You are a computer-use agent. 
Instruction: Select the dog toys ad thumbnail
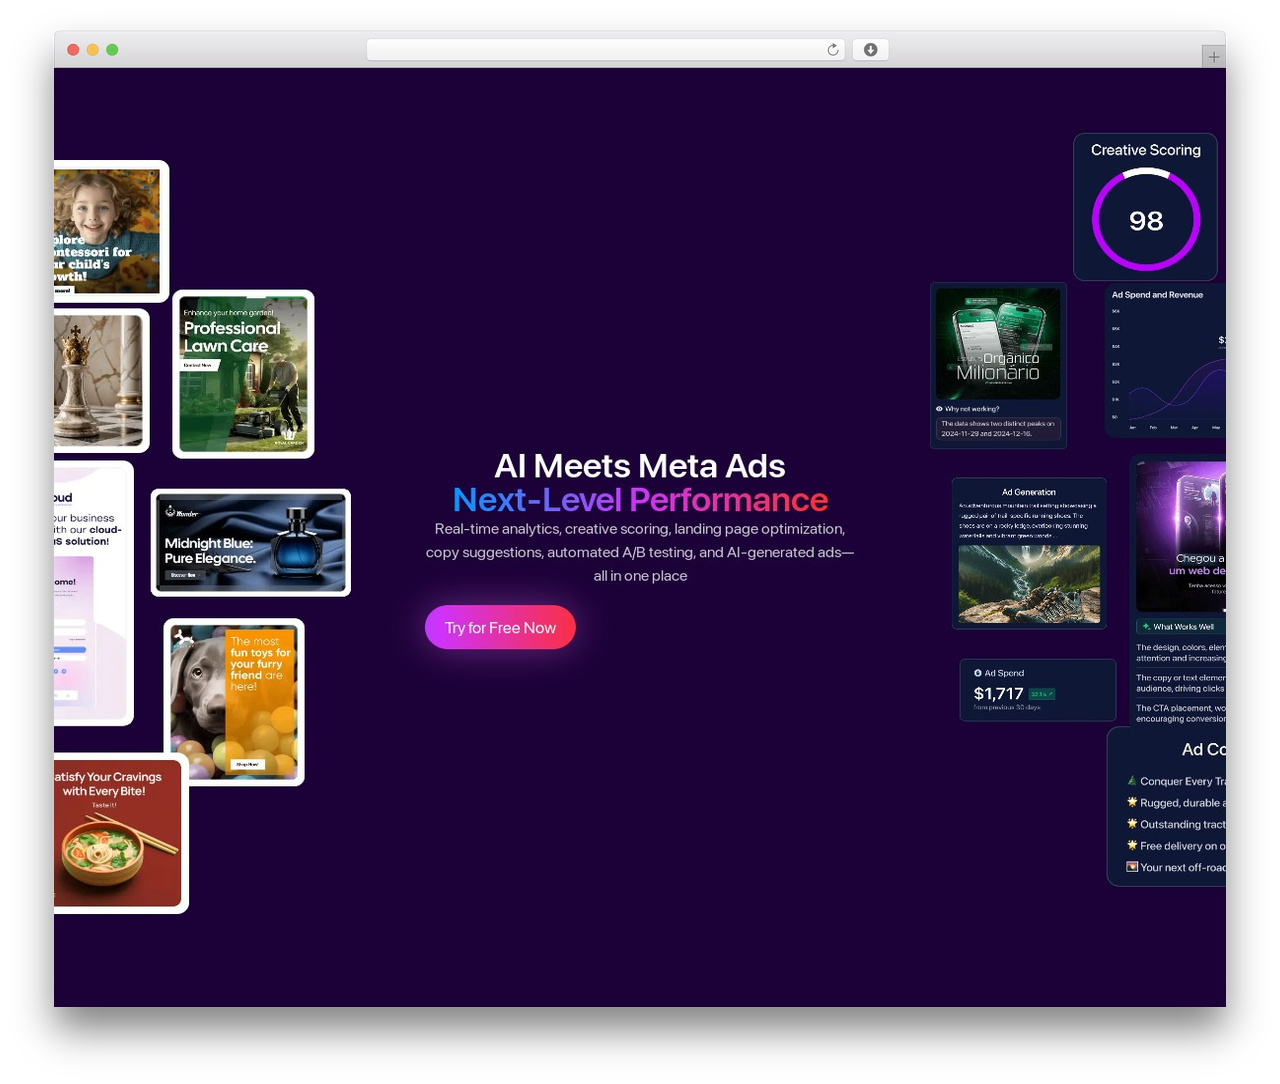(234, 702)
